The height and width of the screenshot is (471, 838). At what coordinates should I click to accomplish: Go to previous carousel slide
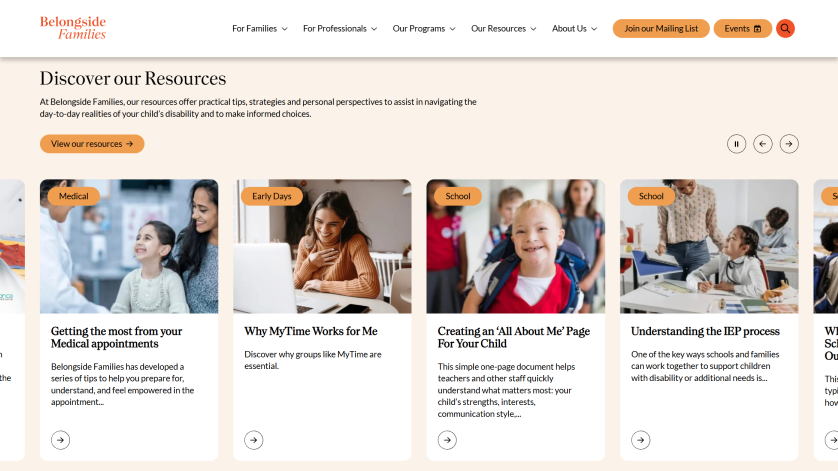point(763,144)
